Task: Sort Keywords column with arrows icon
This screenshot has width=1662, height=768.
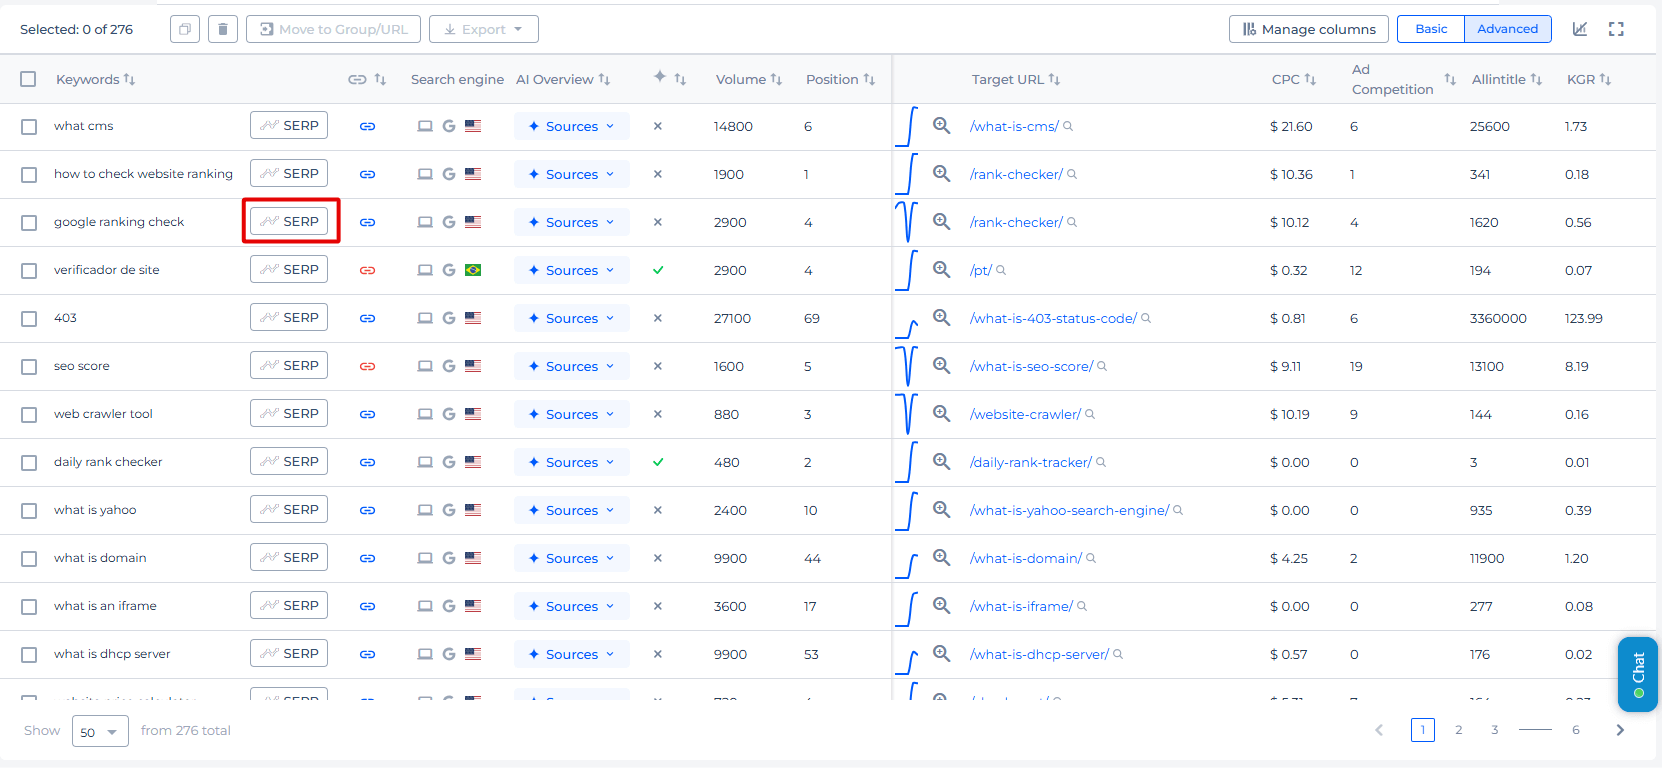Action: 129,79
